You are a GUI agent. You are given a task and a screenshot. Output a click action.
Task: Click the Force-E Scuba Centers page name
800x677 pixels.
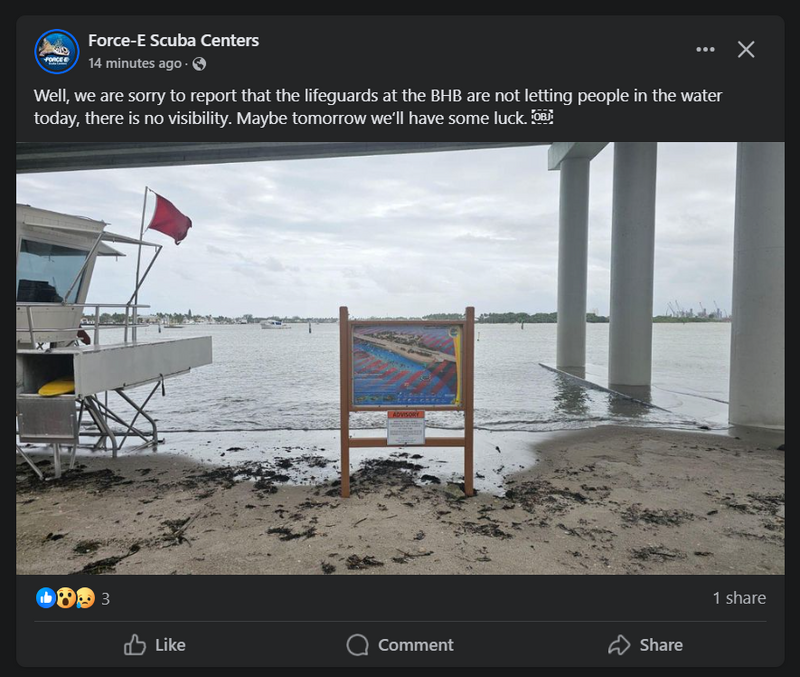pyautogui.click(x=173, y=41)
